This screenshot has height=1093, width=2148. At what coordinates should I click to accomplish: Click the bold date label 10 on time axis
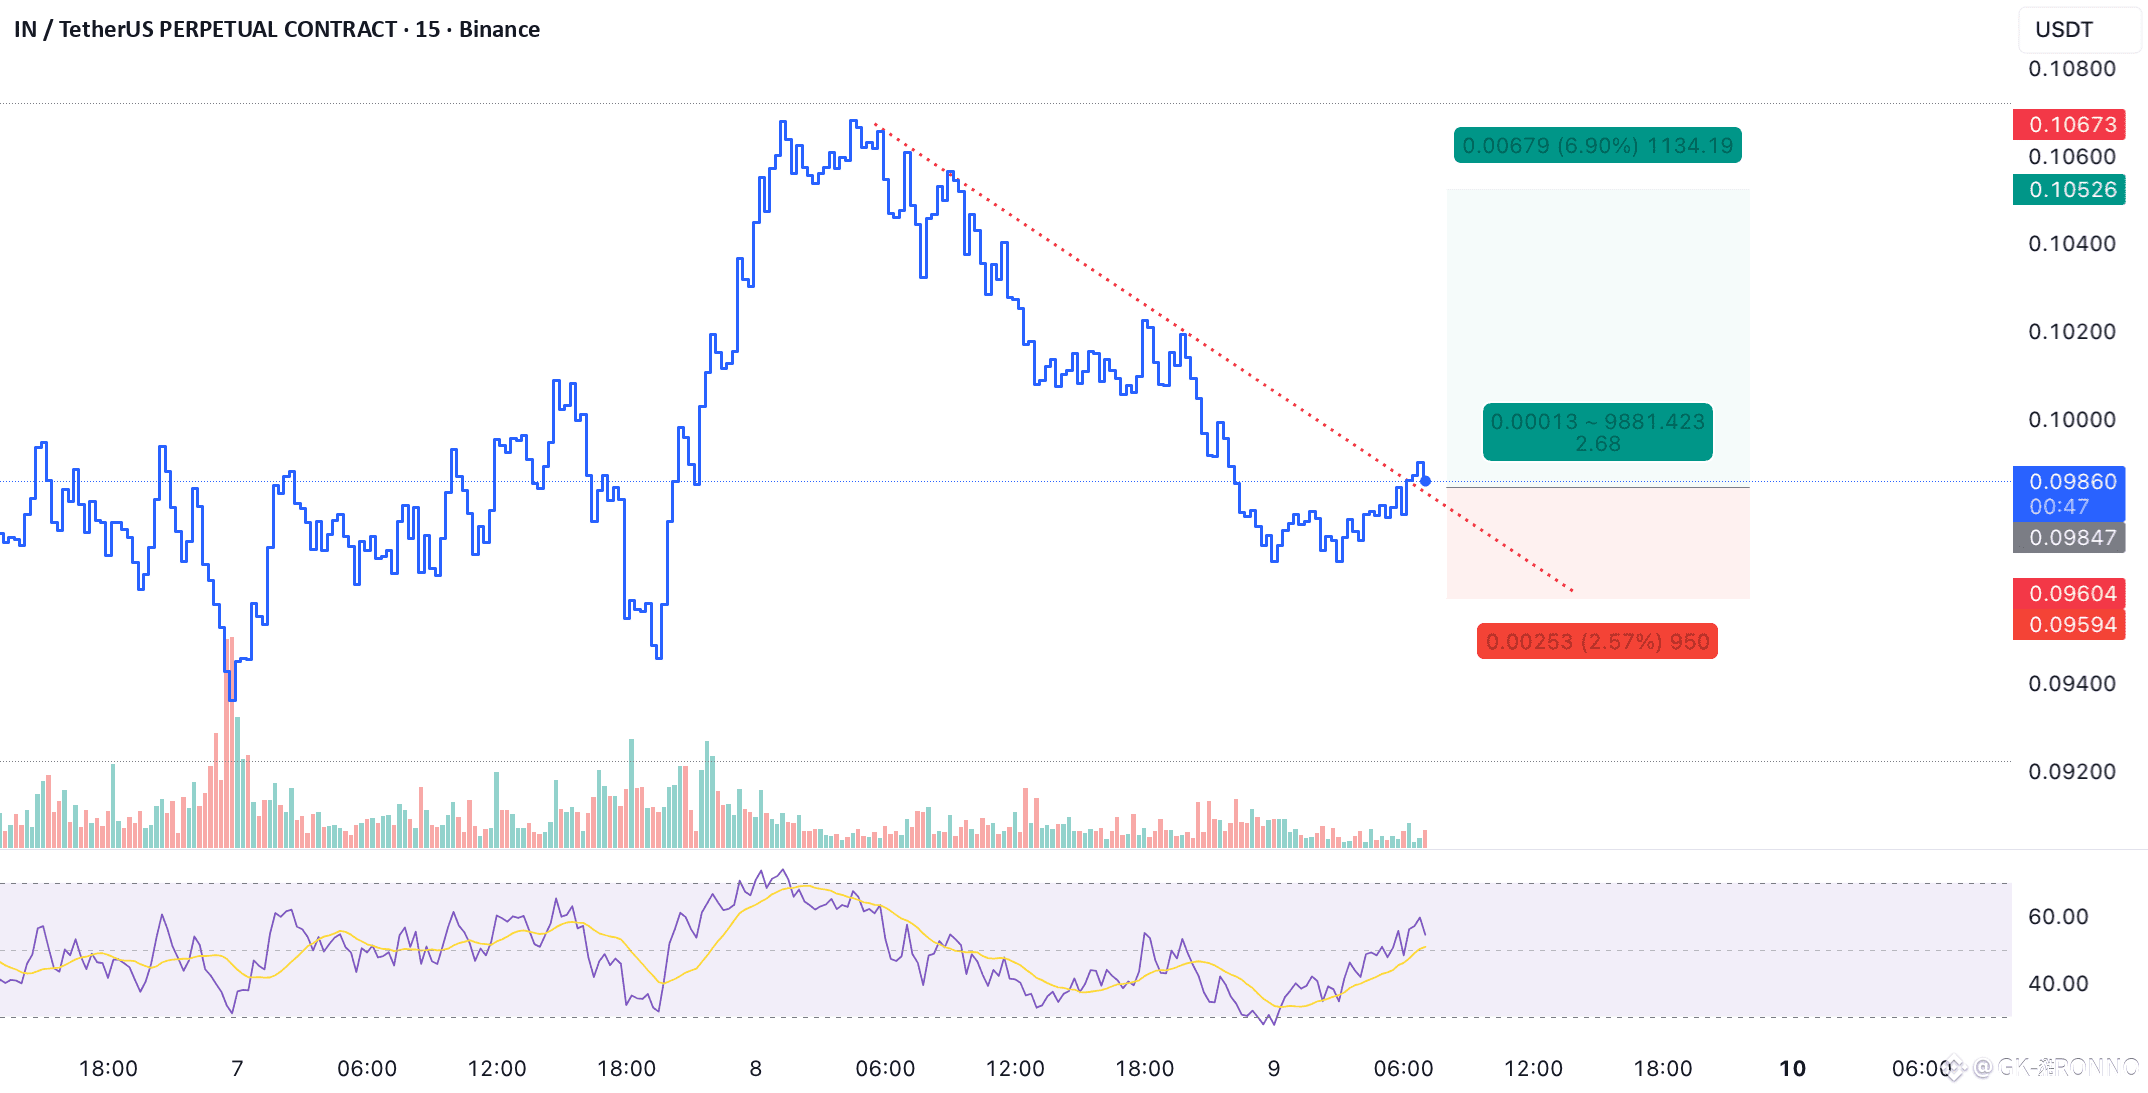pyautogui.click(x=1792, y=1069)
